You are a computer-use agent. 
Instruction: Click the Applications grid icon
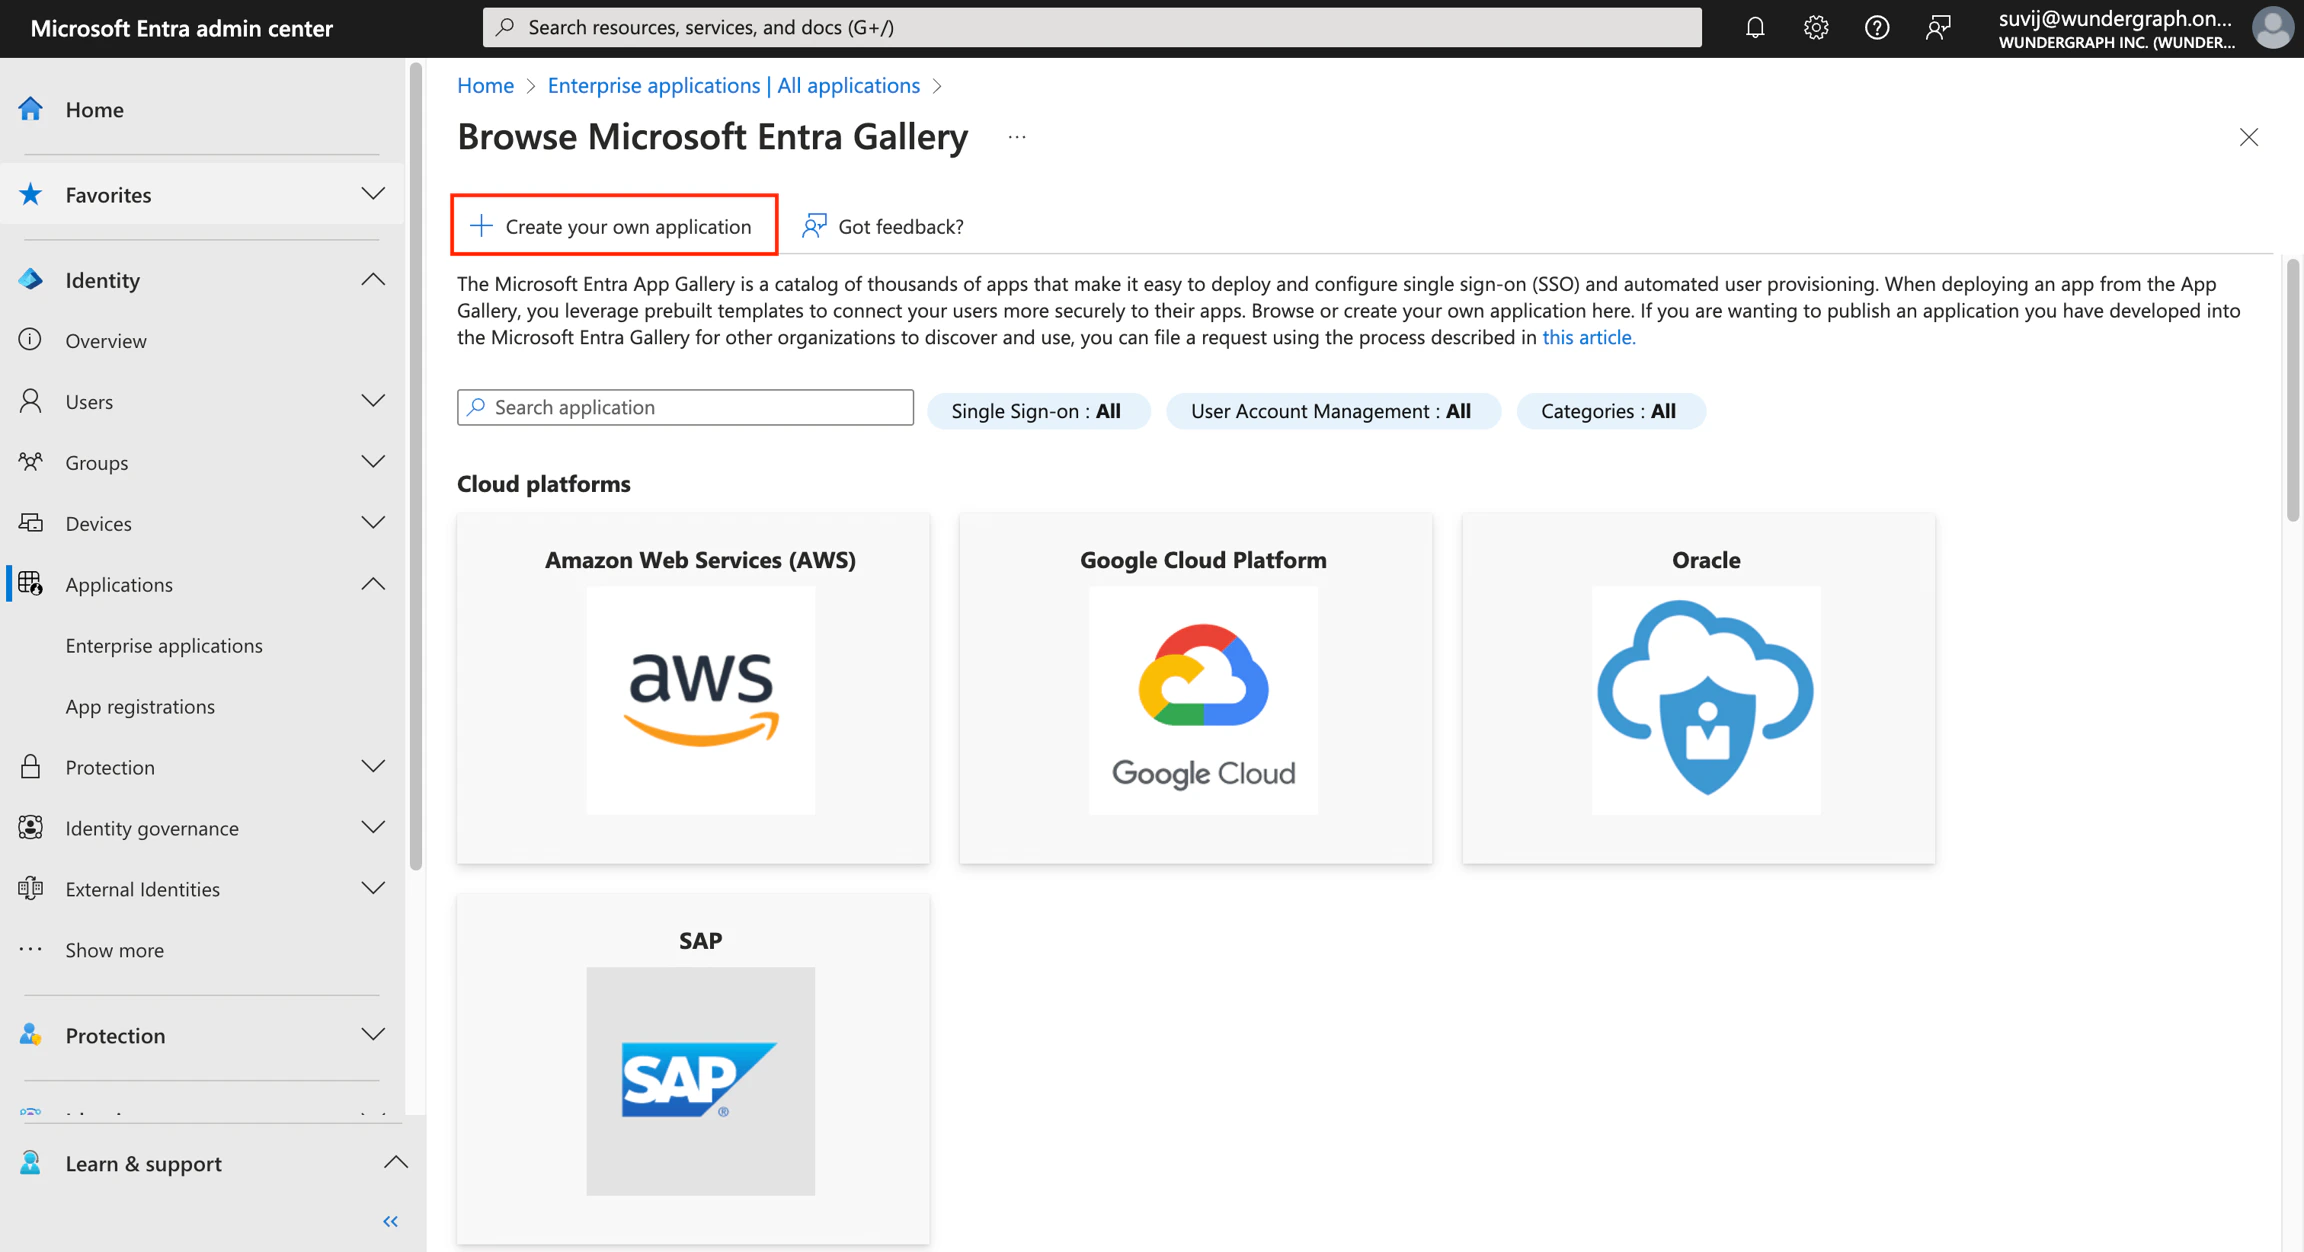[30, 584]
